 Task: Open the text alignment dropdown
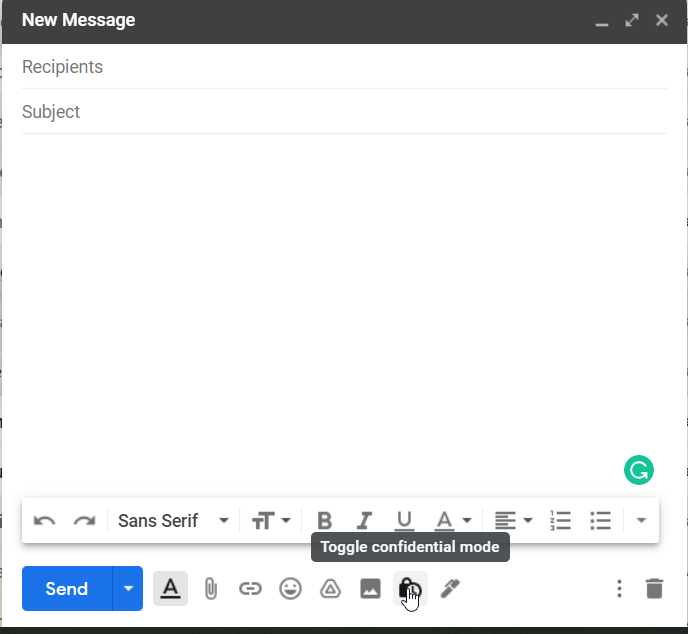click(513, 521)
